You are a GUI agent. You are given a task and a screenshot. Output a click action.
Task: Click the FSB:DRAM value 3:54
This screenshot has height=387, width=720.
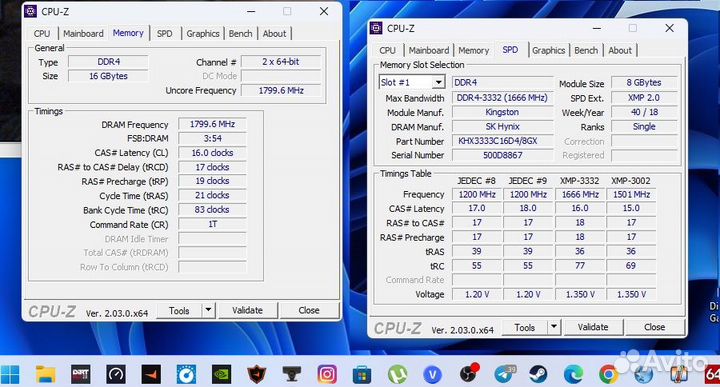[x=212, y=138]
